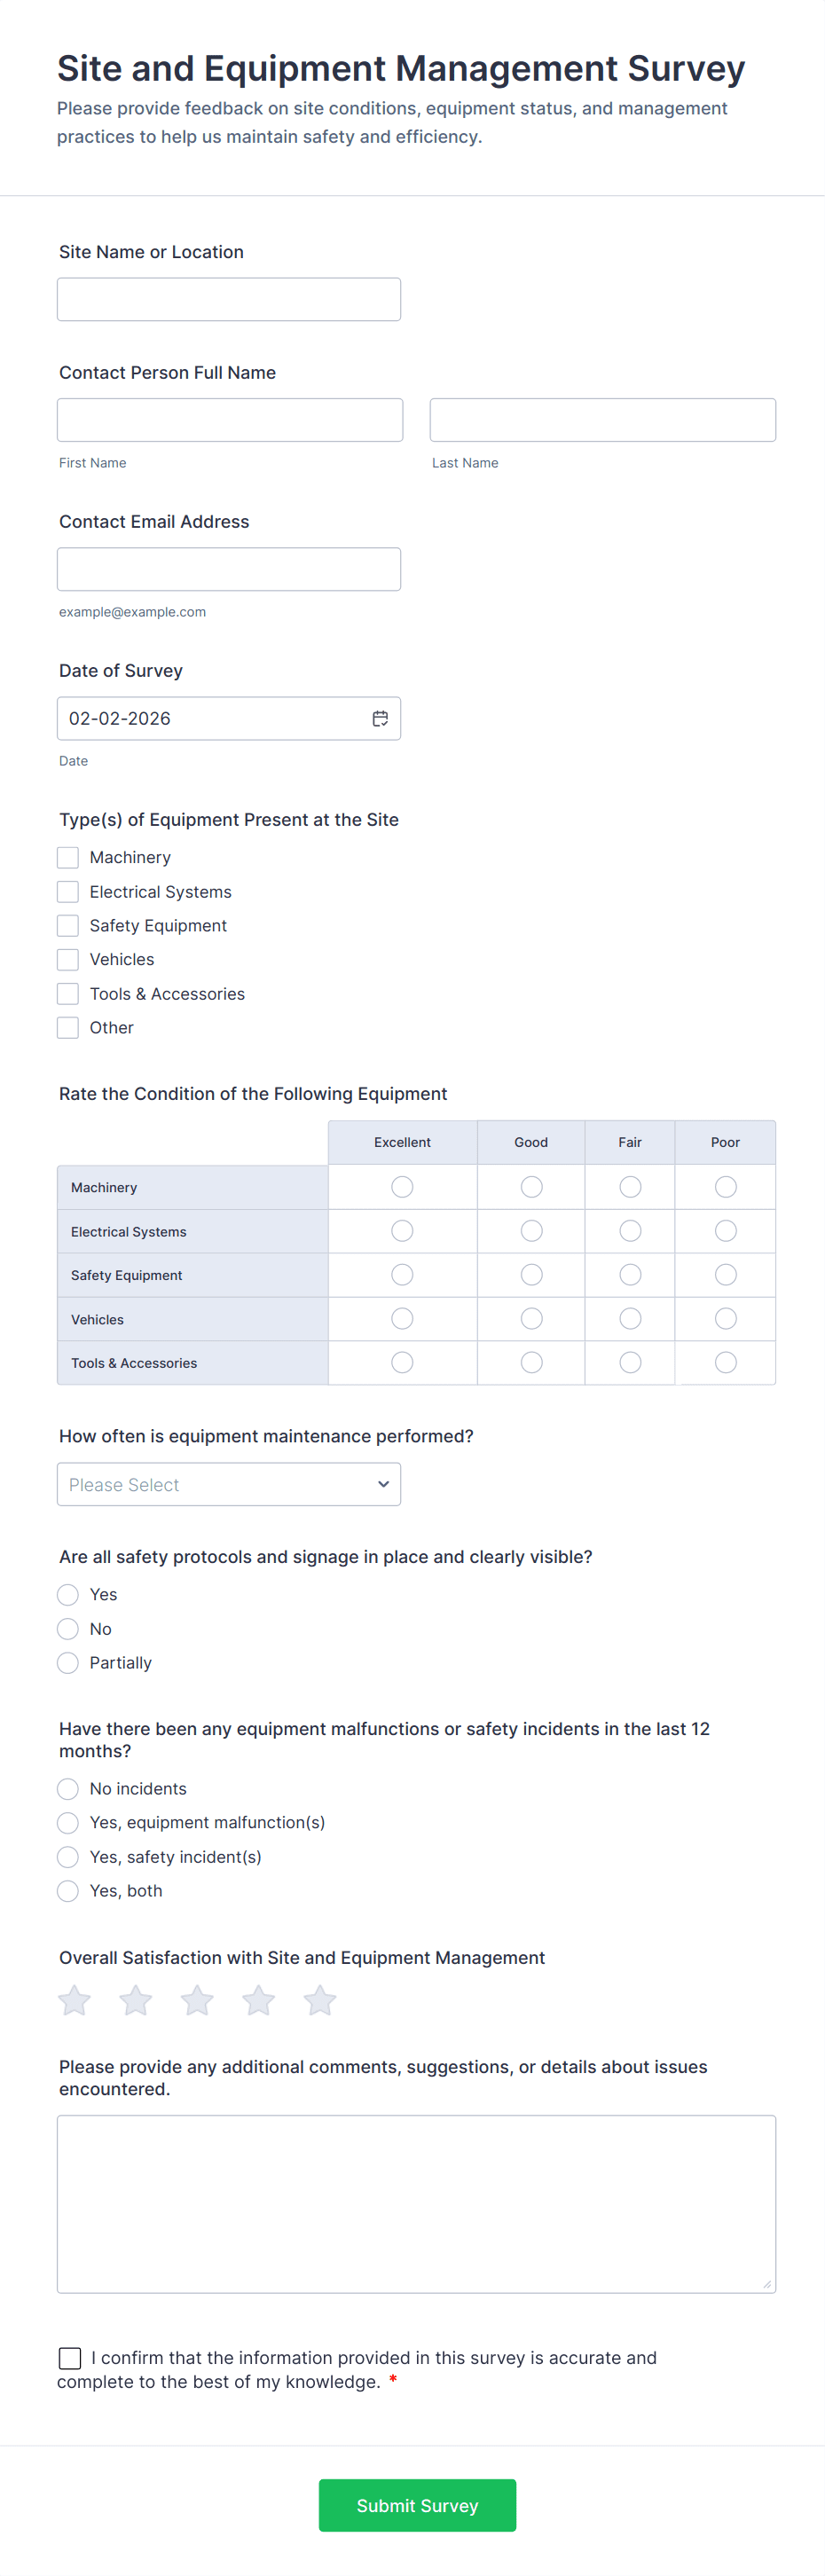825x2576 pixels.
Task: Expand the maintenance frequency dropdown
Action: coord(229,1485)
